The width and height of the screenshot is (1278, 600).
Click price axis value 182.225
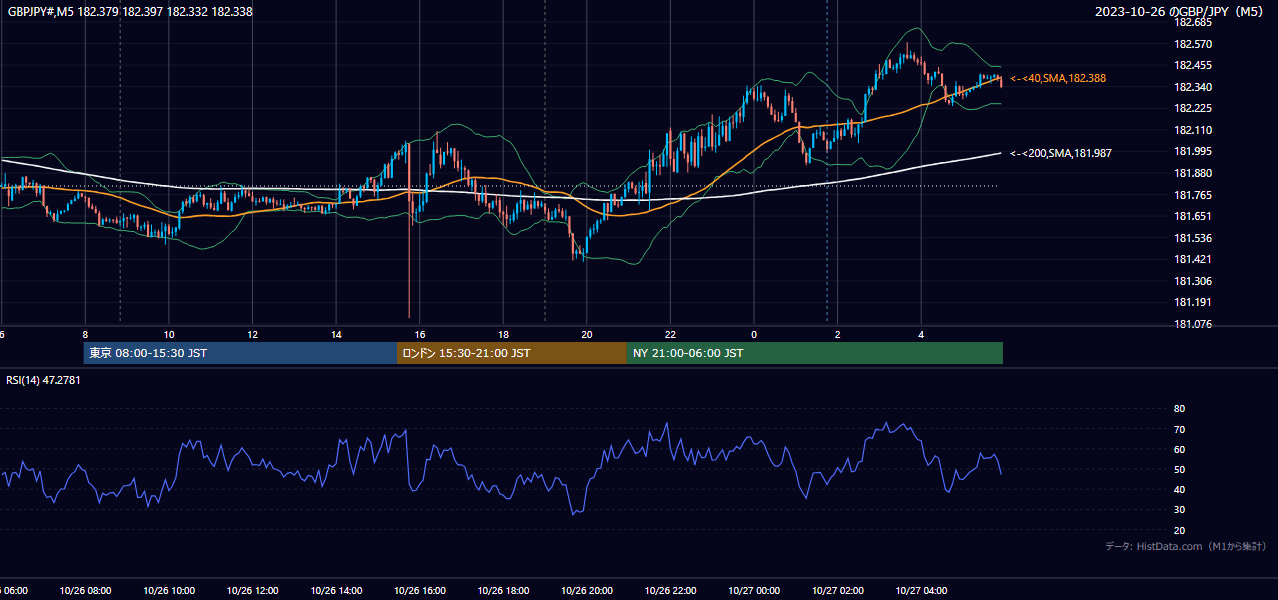1194,108
